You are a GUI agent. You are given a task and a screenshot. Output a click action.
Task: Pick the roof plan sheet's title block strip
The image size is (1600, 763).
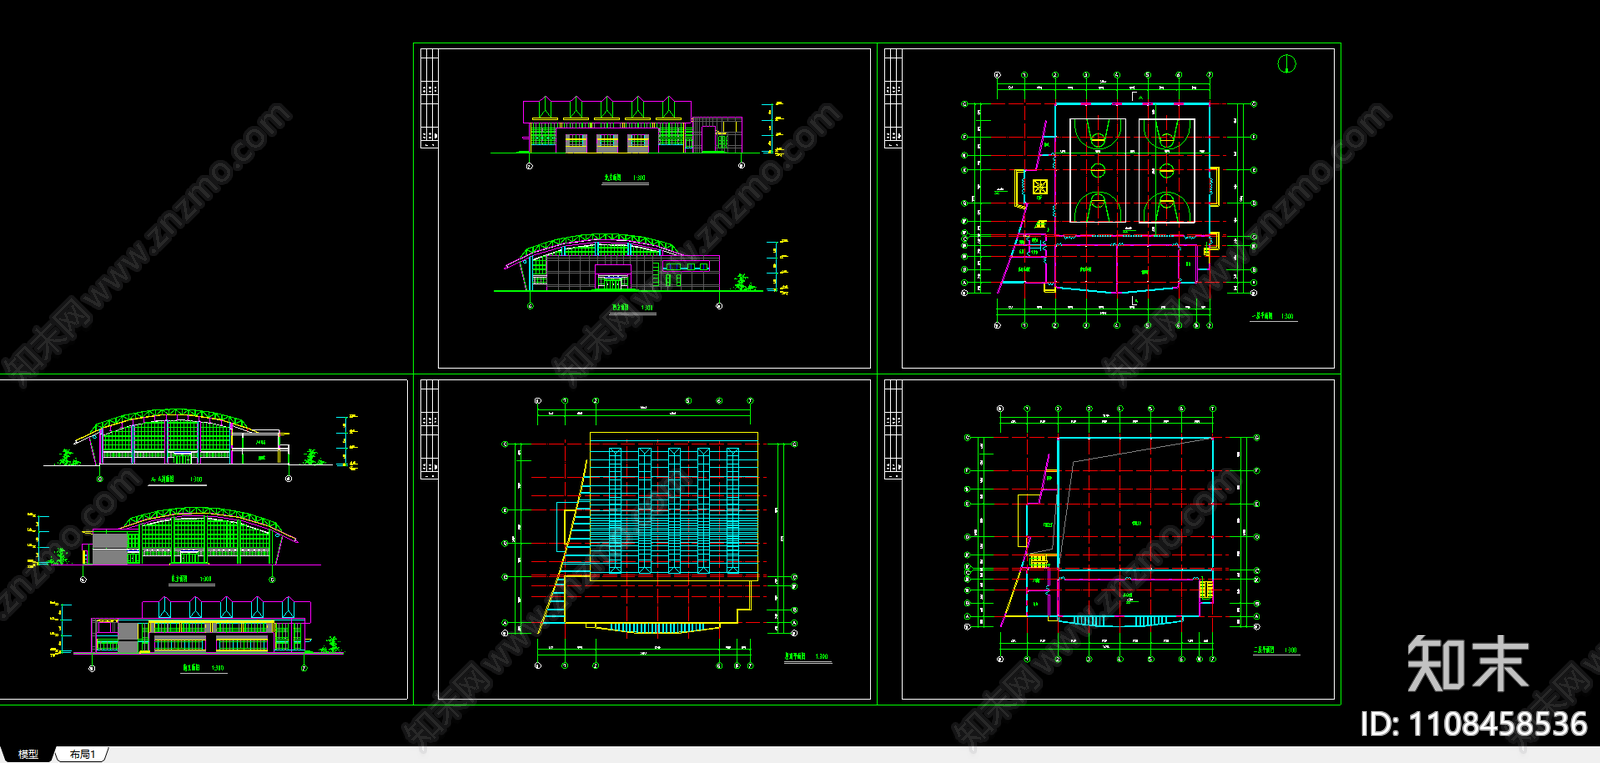tap(428, 430)
